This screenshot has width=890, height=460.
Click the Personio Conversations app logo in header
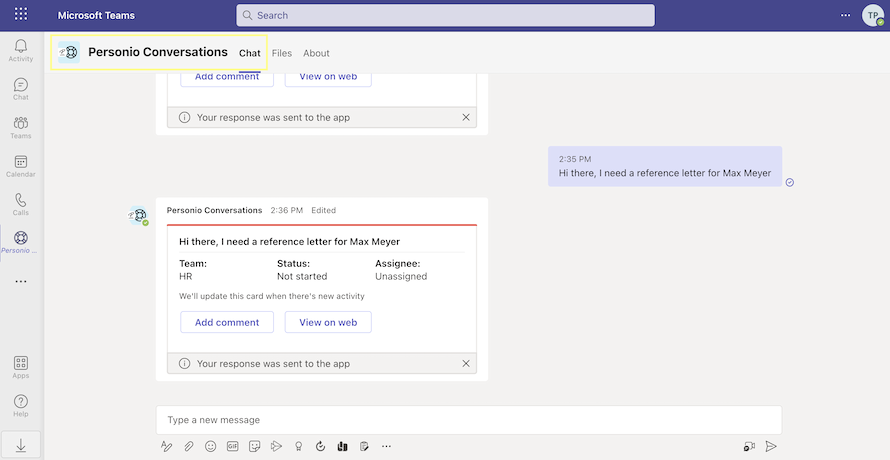(69, 52)
